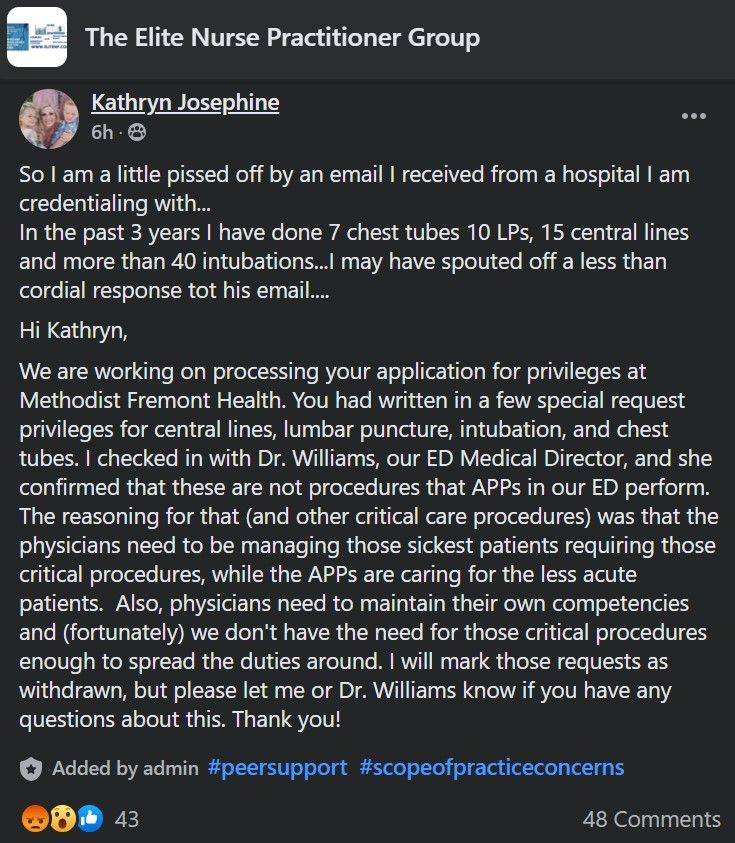Show who reacted via the 43 count
The image size is (735, 843).
pos(127,819)
